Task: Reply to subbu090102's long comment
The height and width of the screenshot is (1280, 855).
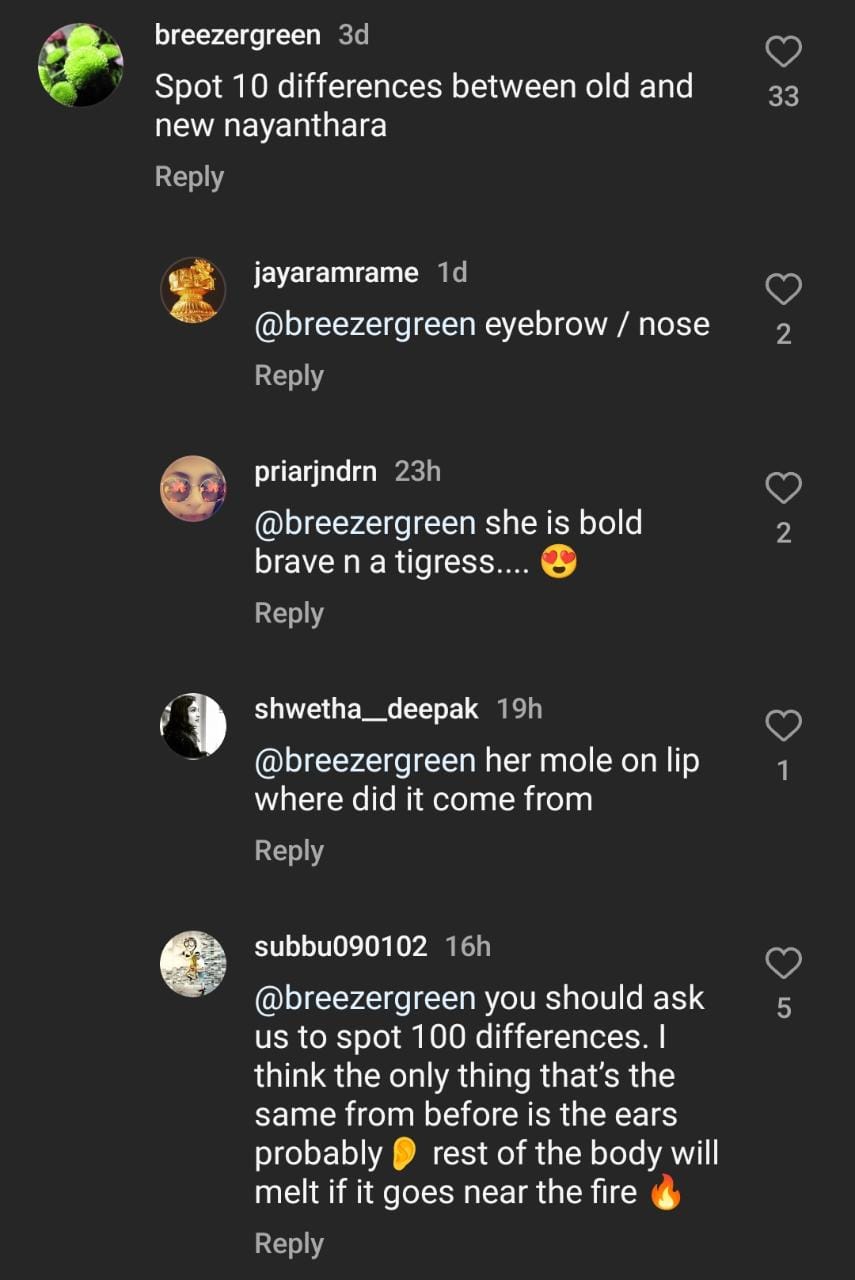Action: (x=289, y=1244)
